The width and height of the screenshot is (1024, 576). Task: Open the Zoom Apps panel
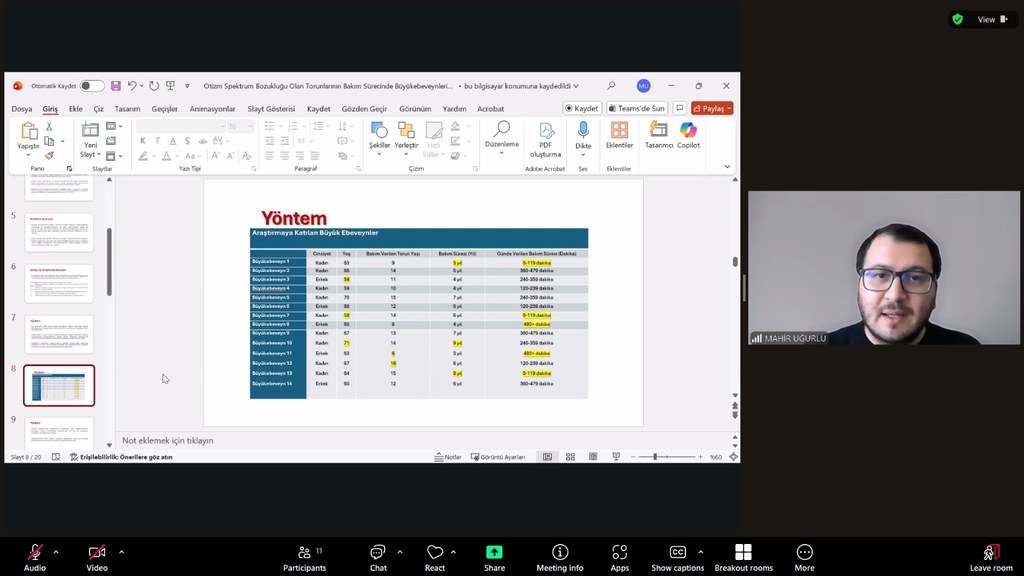click(619, 558)
